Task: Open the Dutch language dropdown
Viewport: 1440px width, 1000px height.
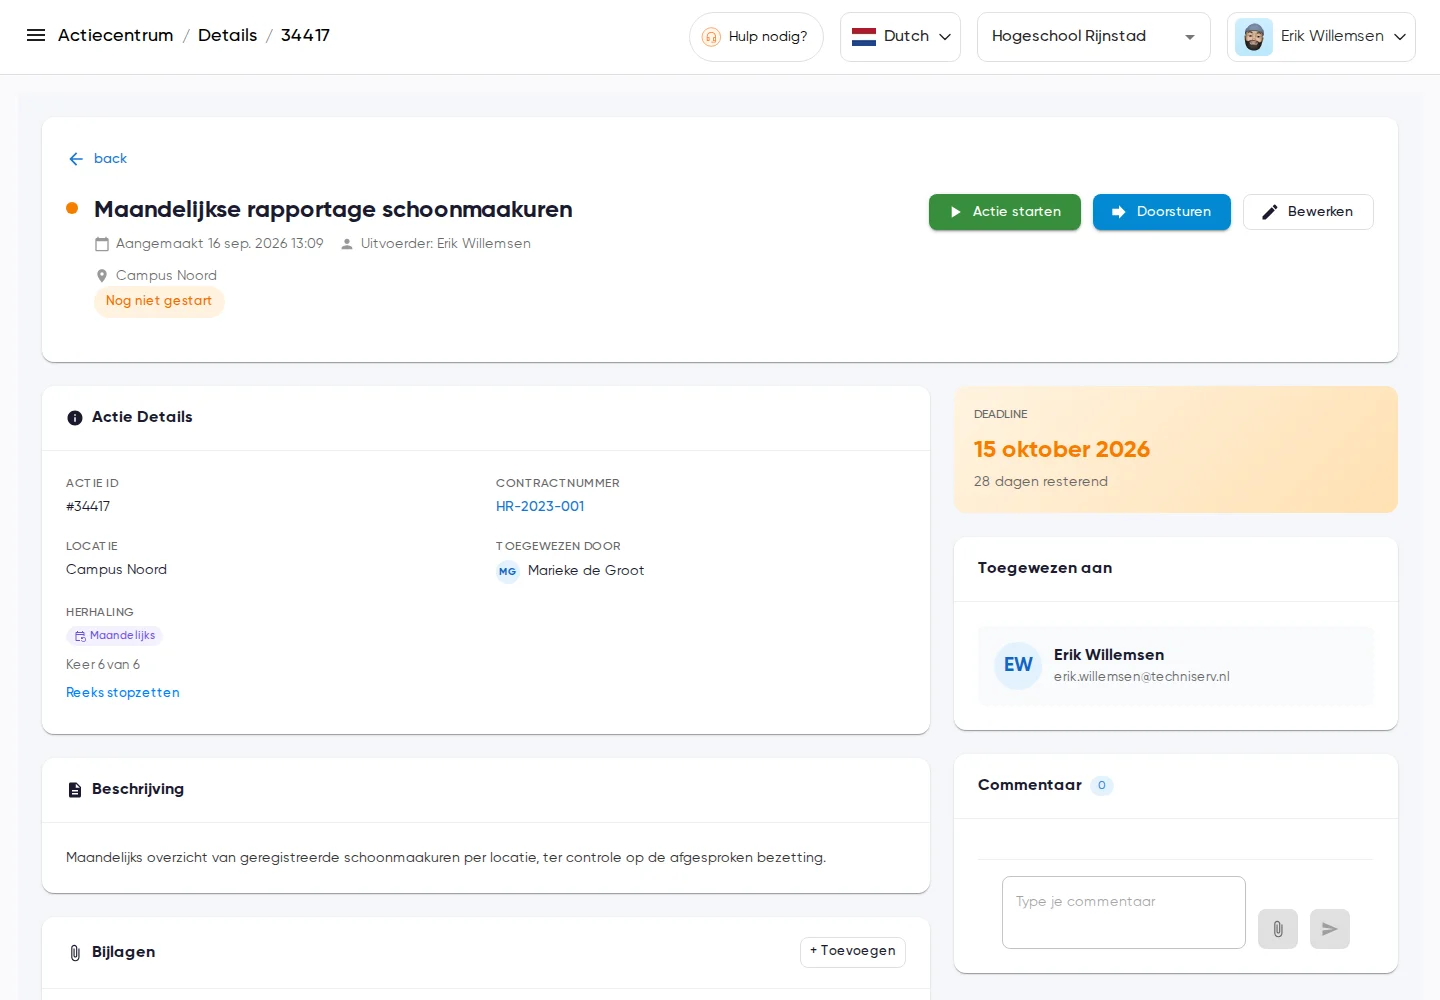Action: pyautogui.click(x=900, y=37)
